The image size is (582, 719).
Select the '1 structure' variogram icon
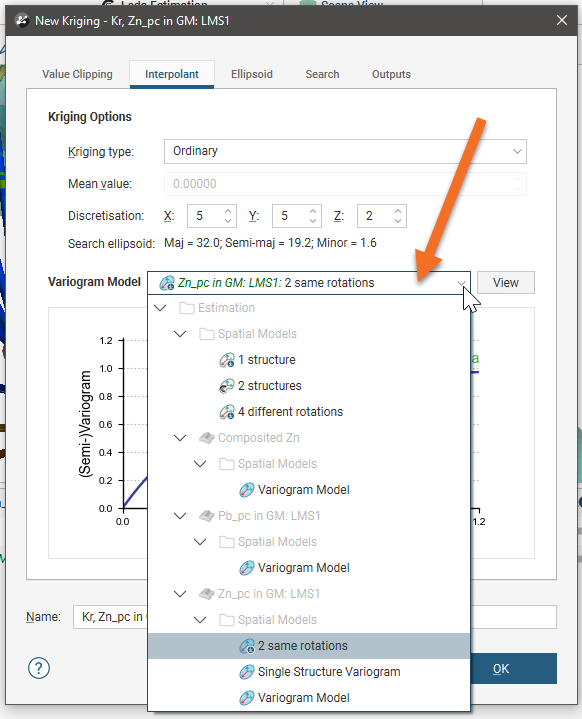tap(227, 360)
